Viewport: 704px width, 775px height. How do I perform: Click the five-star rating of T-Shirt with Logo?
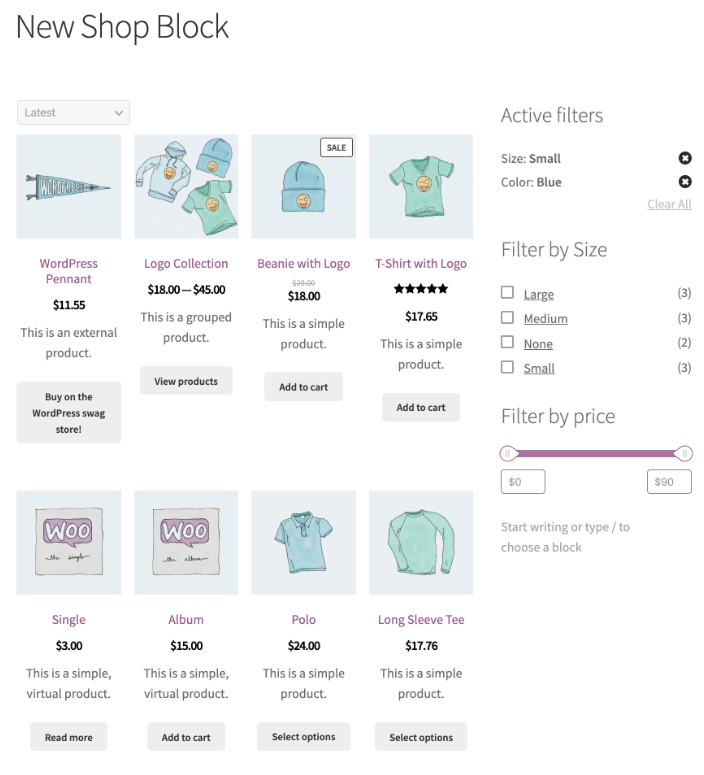421,289
